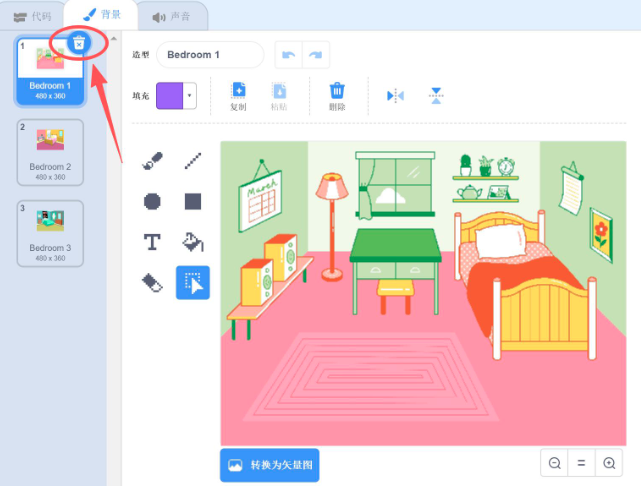The height and width of the screenshot is (487, 641).
Task: Select the Fill bucket tool
Action: click(x=193, y=242)
